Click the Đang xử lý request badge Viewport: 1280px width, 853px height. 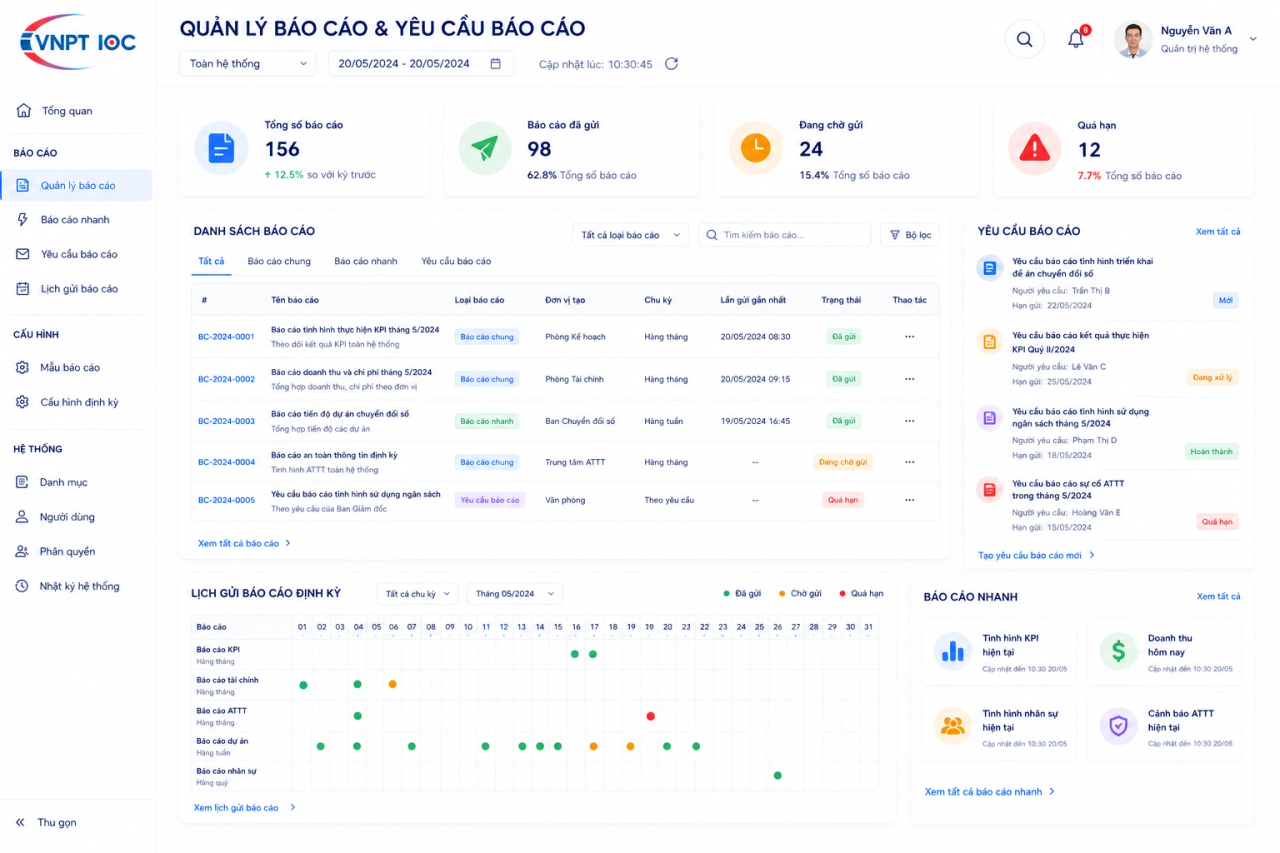click(1213, 378)
